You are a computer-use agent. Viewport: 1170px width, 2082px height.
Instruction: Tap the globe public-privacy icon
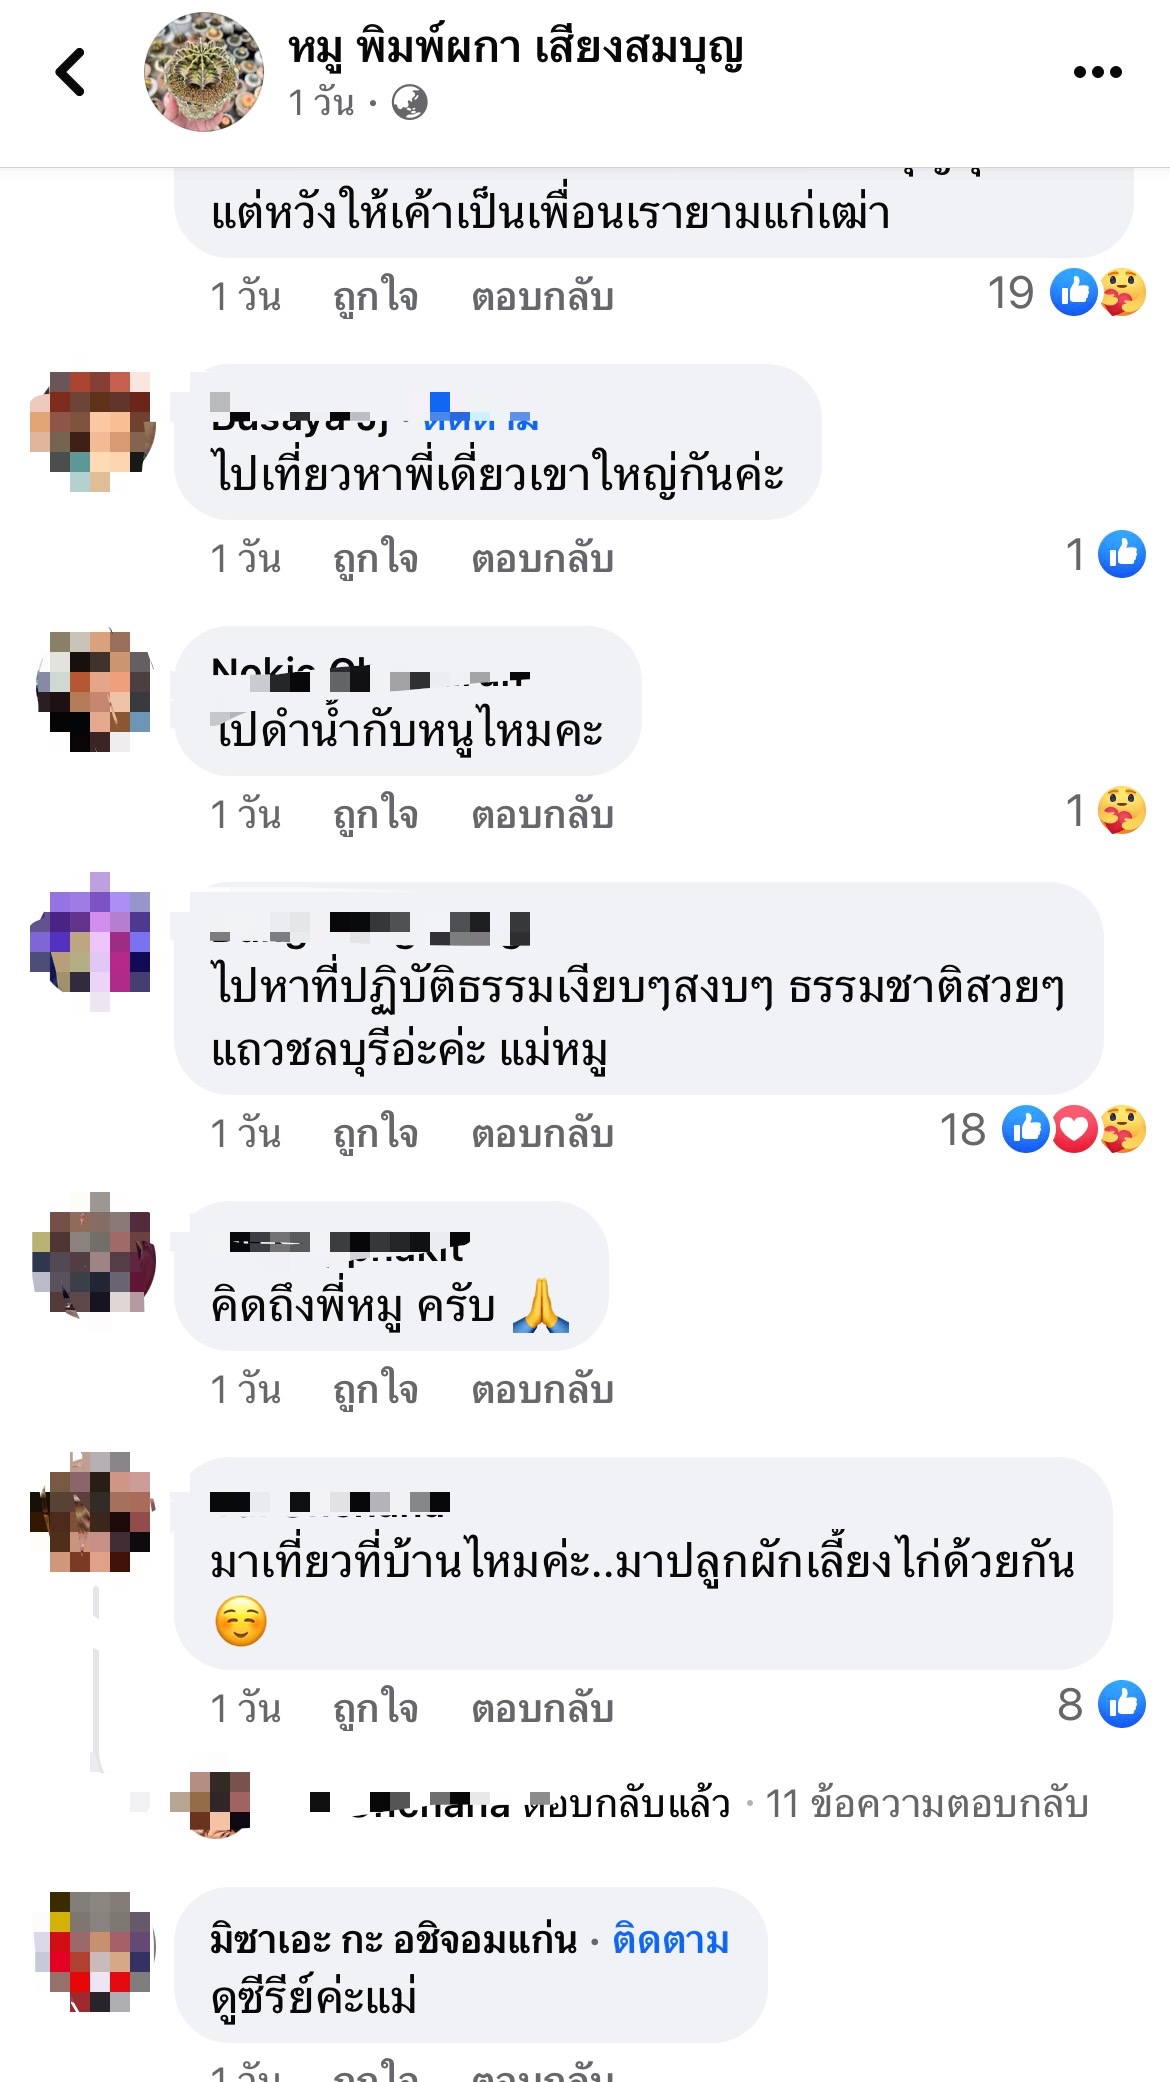tap(409, 102)
